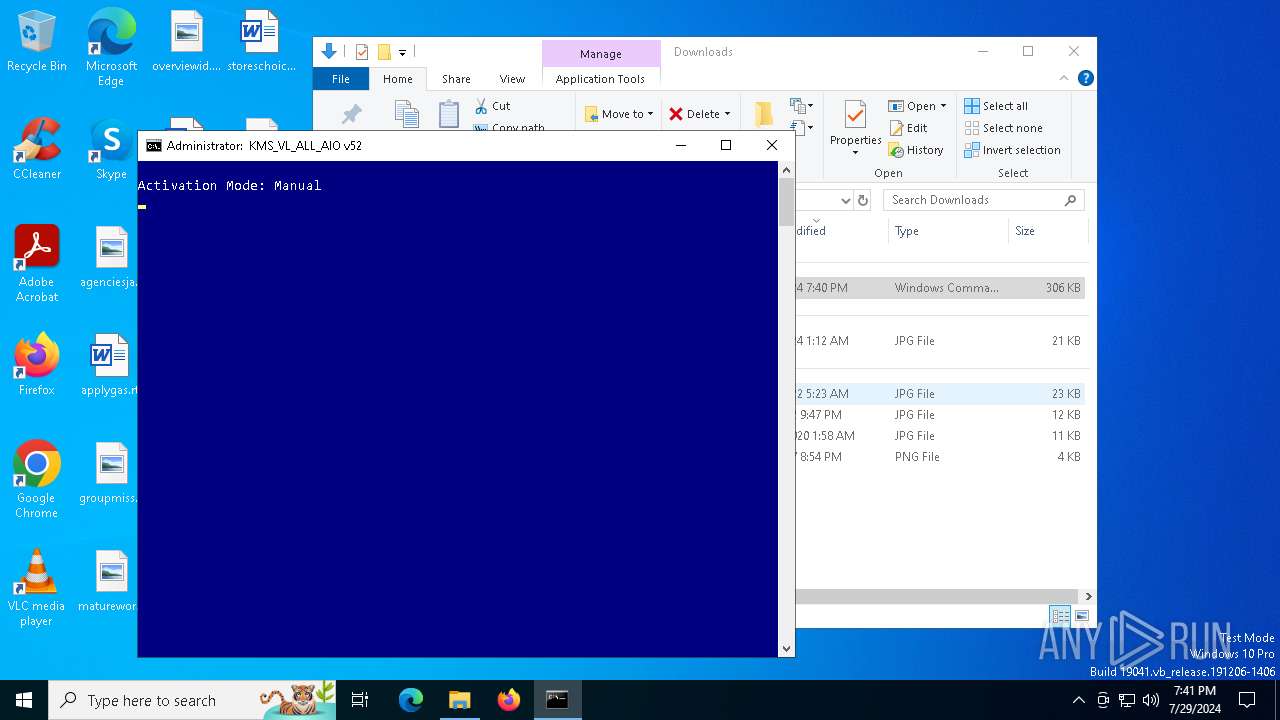
Task: Expand the address bar history dropdown
Action: (846, 200)
